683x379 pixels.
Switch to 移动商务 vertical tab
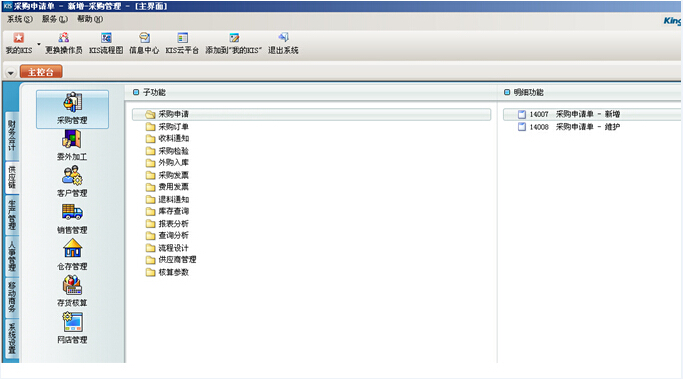click(x=12, y=297)
